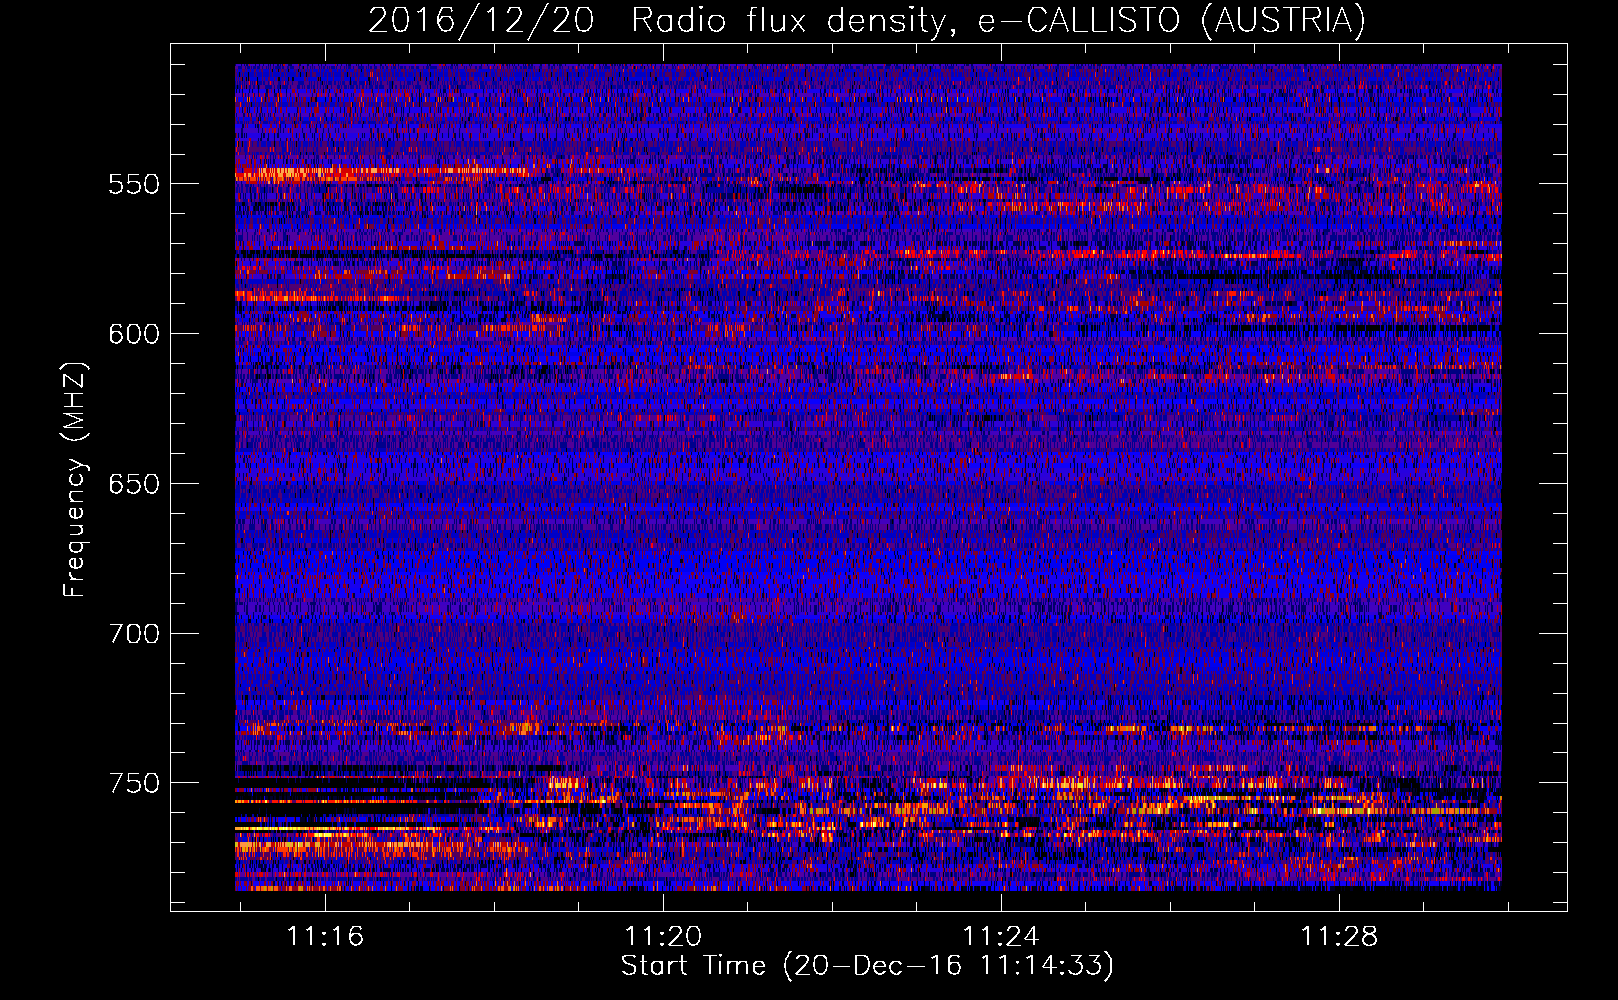The width and height of the screenshot is (1618, 1000).
Task: Click the 11:24 time tick label
Action: click(x=1001, y=936)
